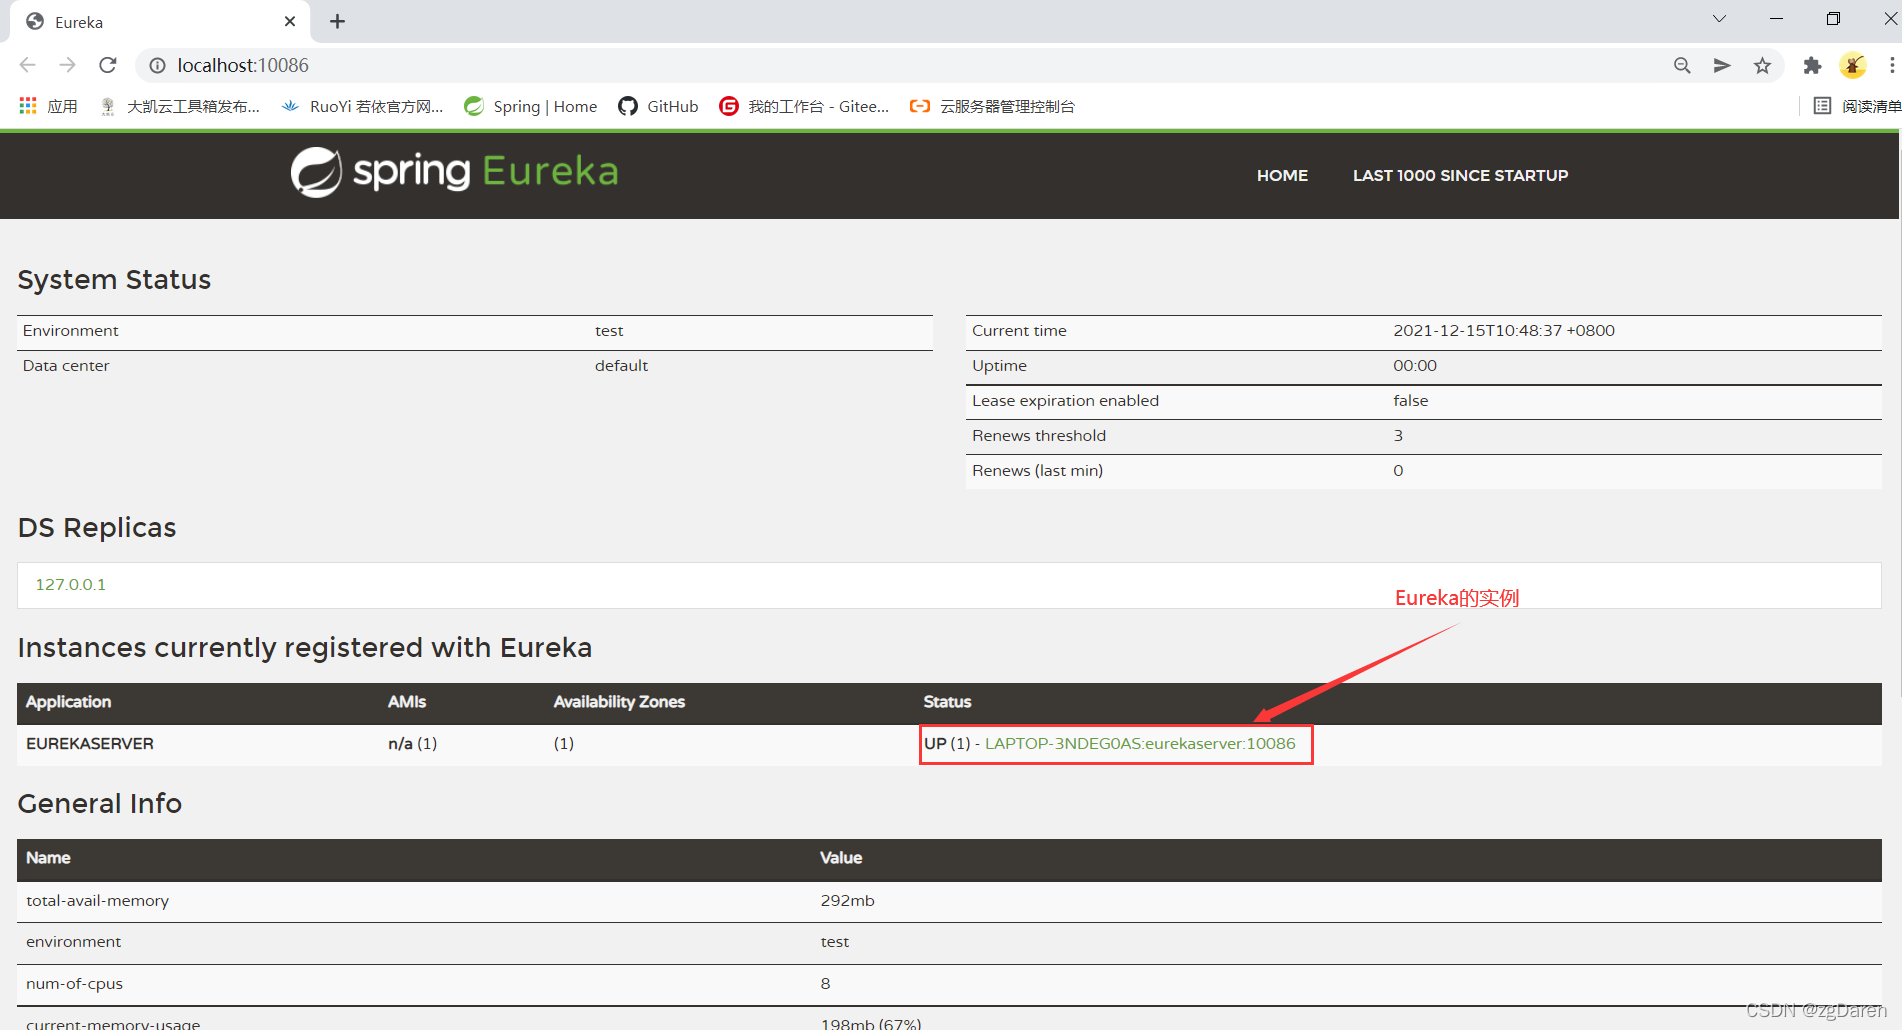Open the reading list (阅读清单)
Screen dimensions: 1902x1030
point(1857,106)
